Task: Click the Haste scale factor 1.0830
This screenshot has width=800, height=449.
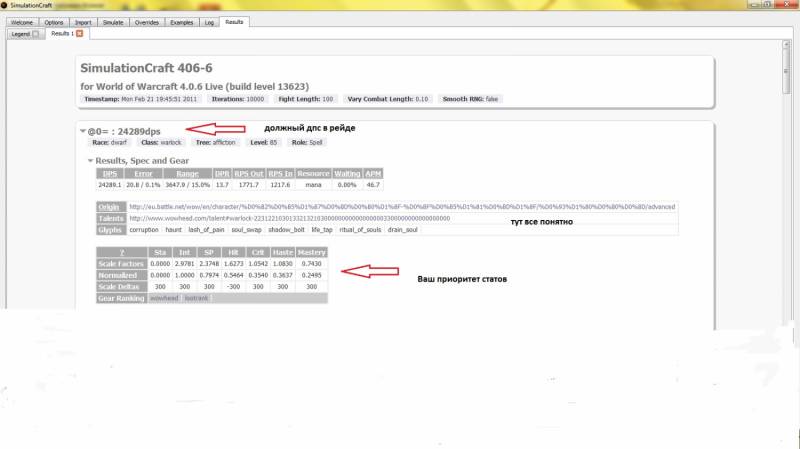Action: click(x=283, y=264)
